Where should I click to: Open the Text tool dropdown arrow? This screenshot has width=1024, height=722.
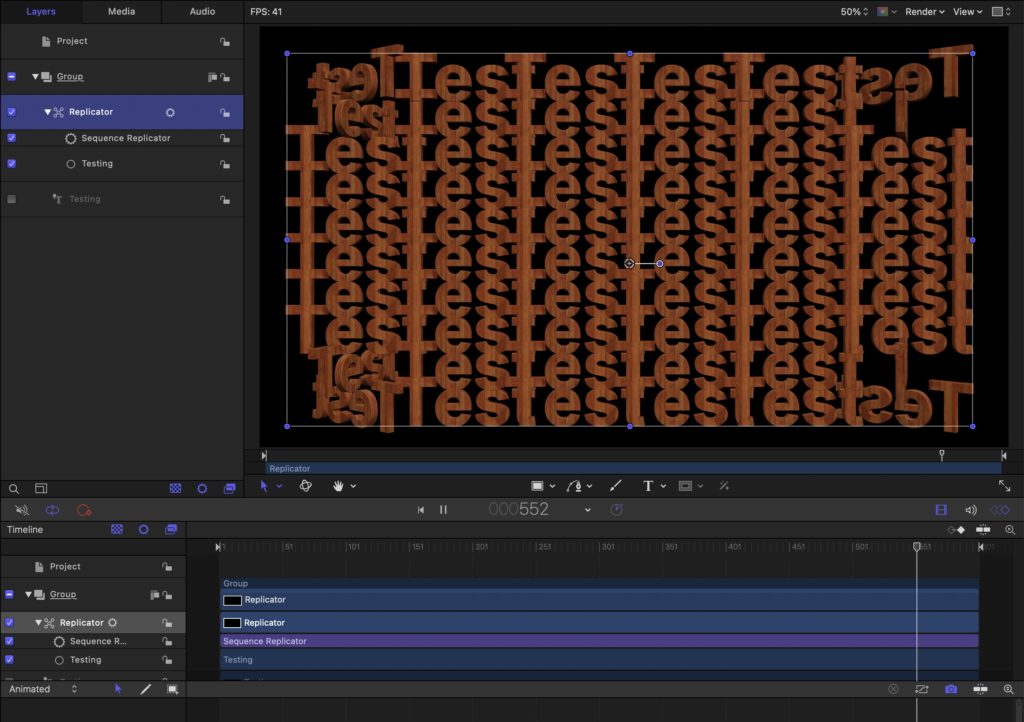[664, 486]
